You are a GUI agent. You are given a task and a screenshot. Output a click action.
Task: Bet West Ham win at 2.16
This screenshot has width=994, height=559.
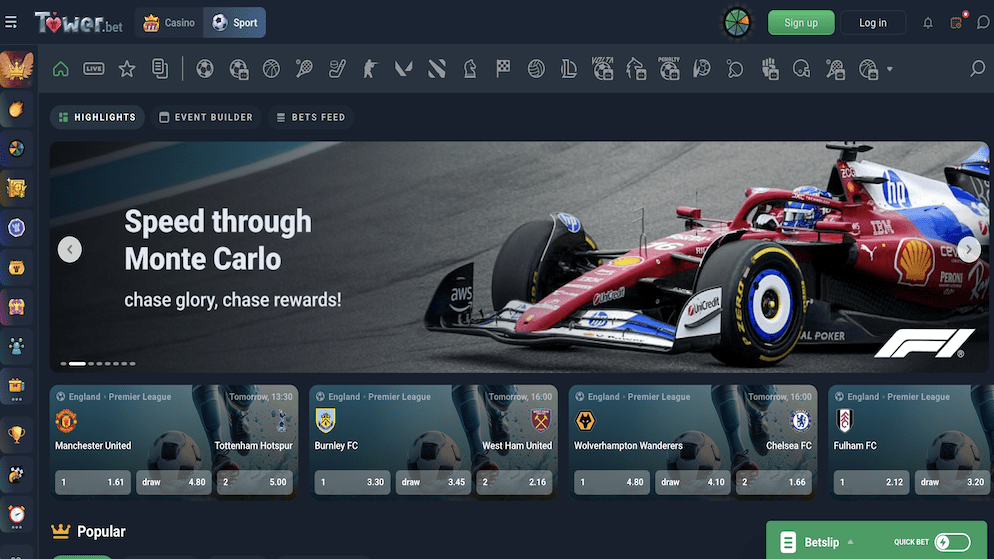click(514, 482)
